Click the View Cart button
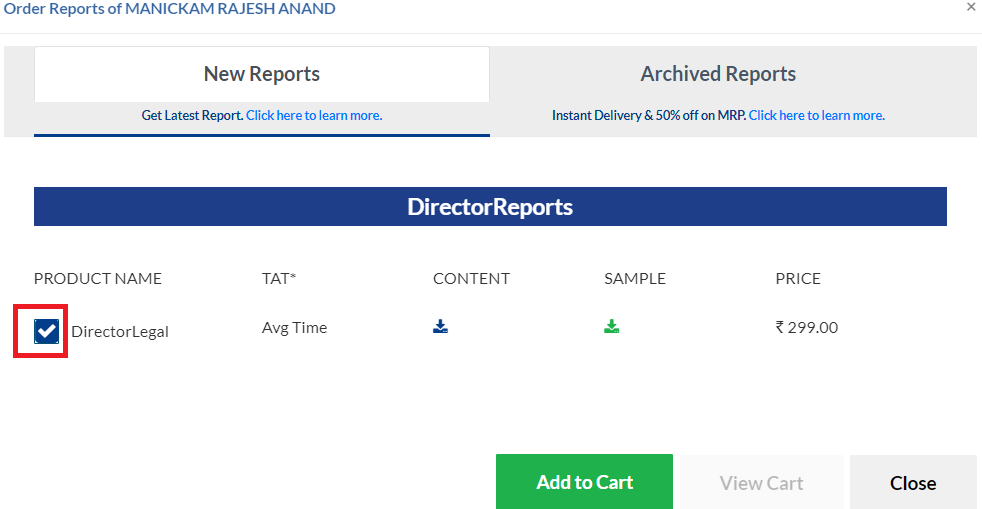The height and width of the screenshot is (509, 982). (762, 482)
